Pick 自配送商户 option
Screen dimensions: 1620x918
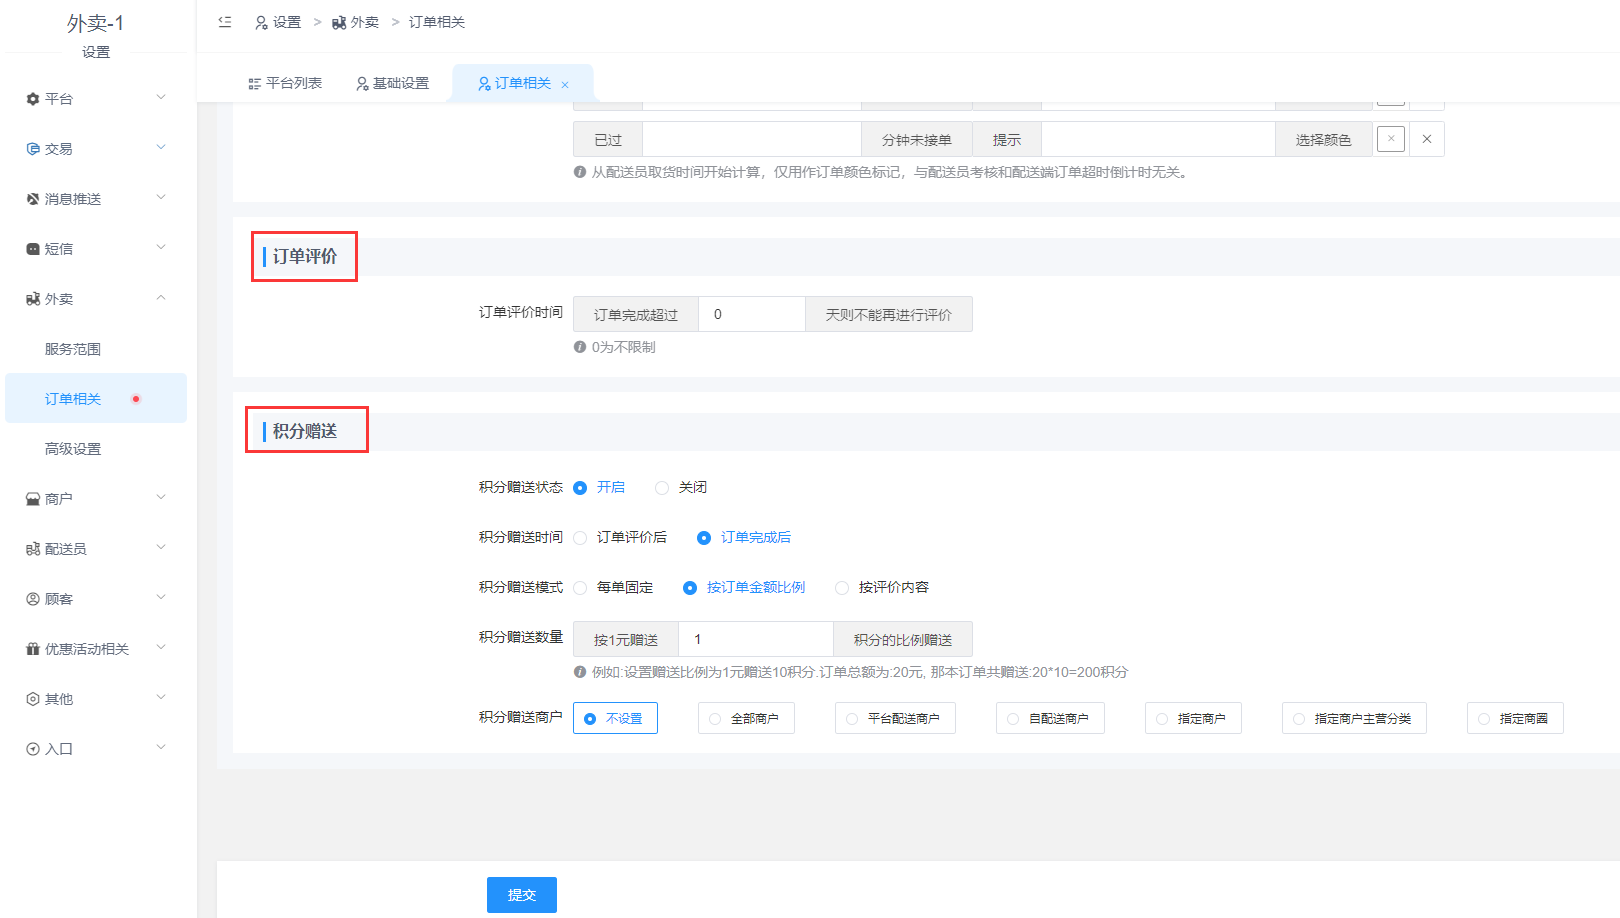point(1050,718)
